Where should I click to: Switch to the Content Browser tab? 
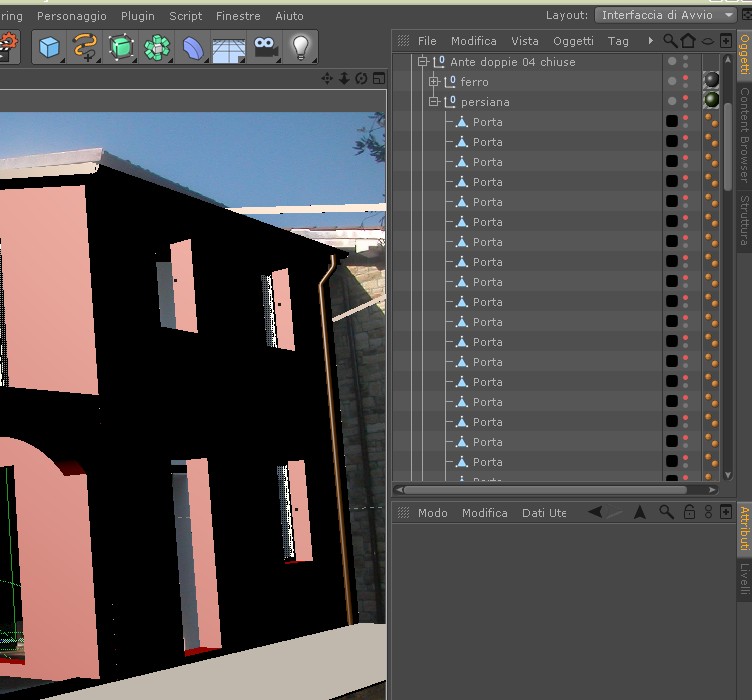[x=744, y=135]
